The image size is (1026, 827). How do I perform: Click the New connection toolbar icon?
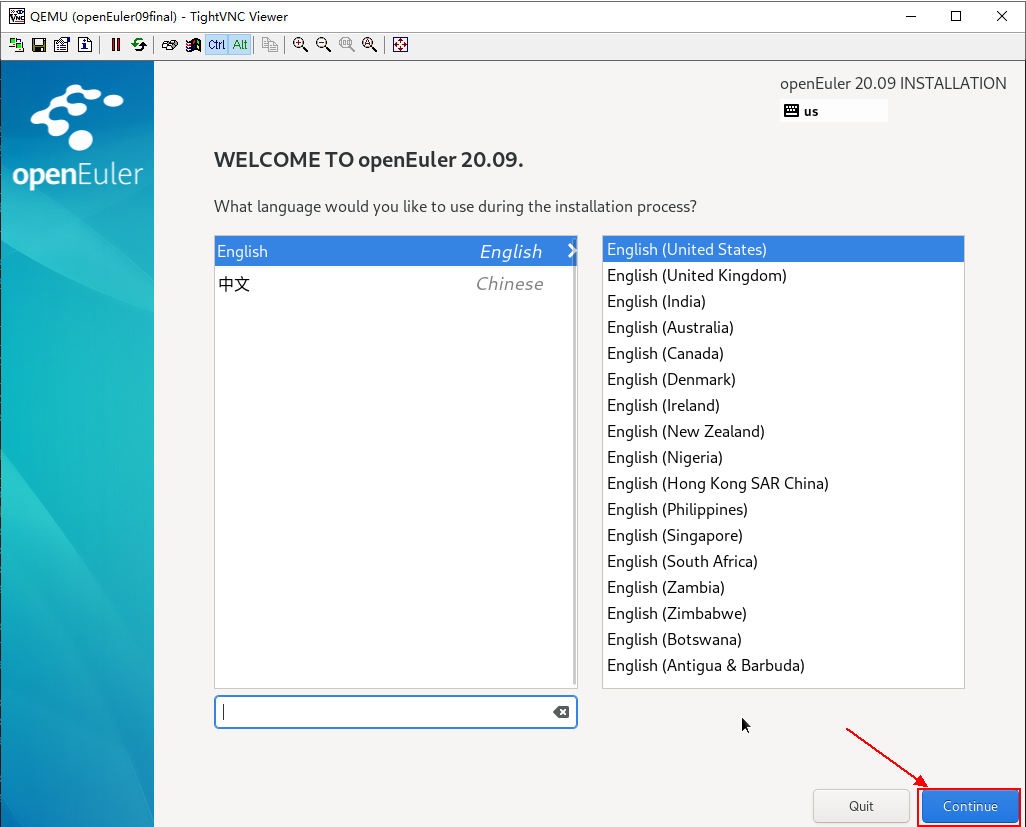(16, 45)
